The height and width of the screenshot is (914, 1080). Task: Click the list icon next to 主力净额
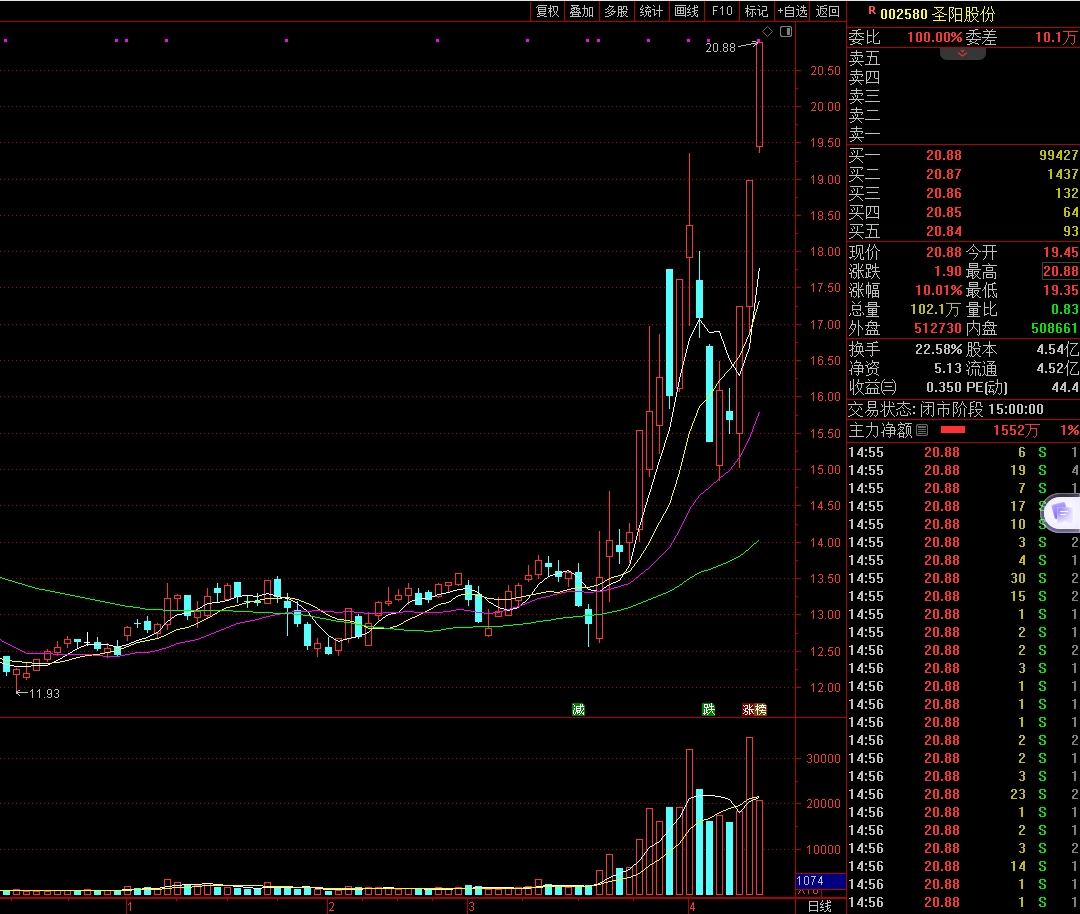922,430
